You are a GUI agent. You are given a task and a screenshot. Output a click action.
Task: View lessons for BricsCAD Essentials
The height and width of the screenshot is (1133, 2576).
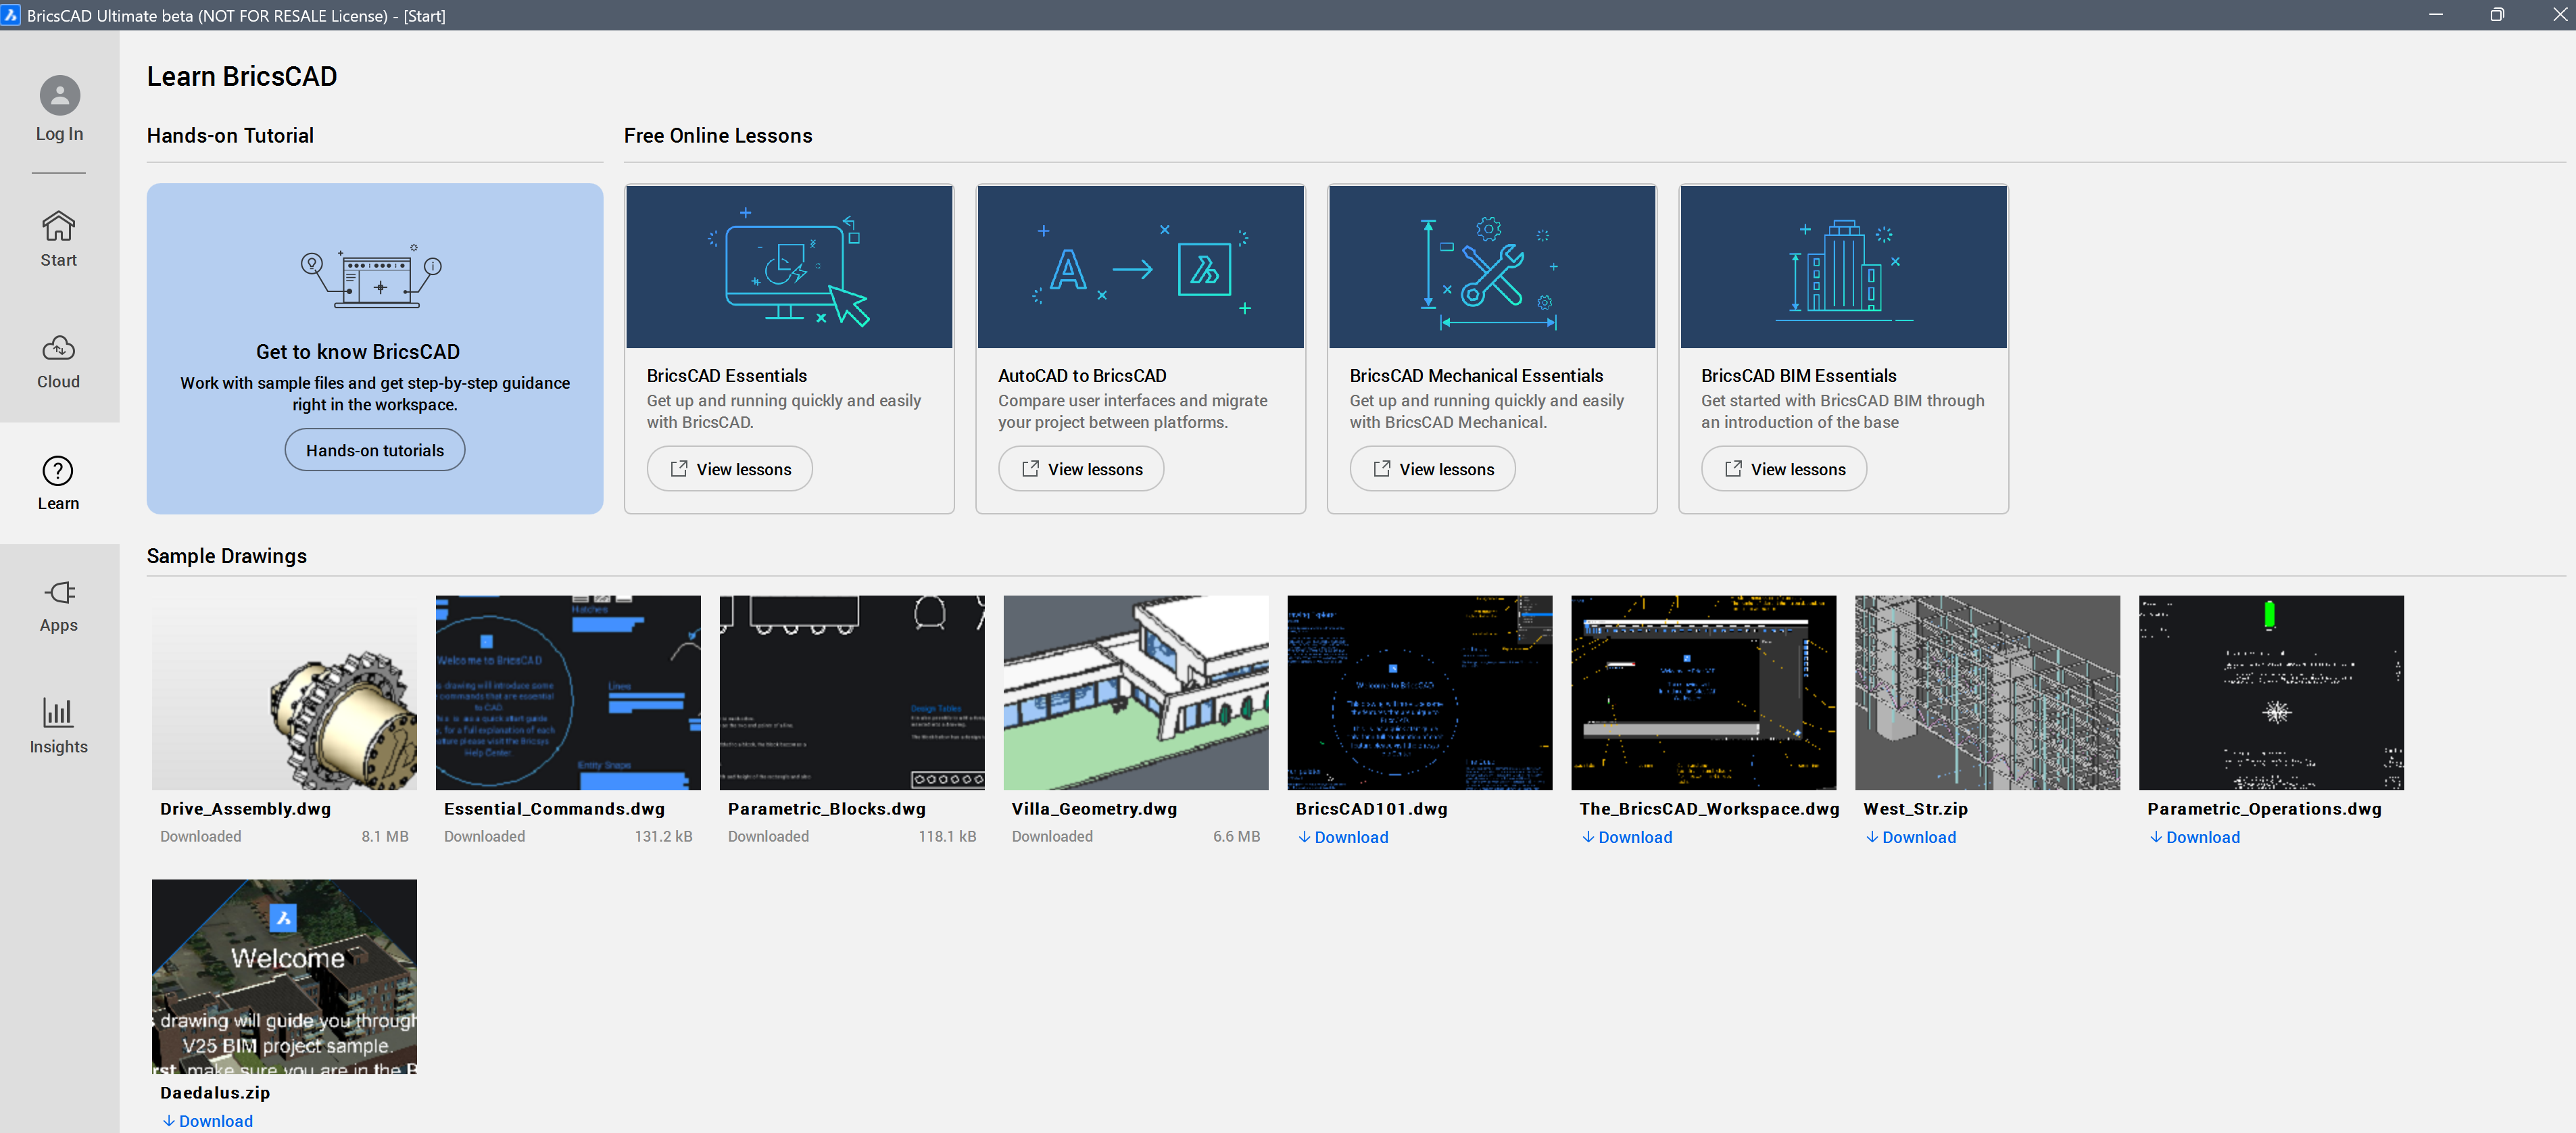click(x=729, y=469)
